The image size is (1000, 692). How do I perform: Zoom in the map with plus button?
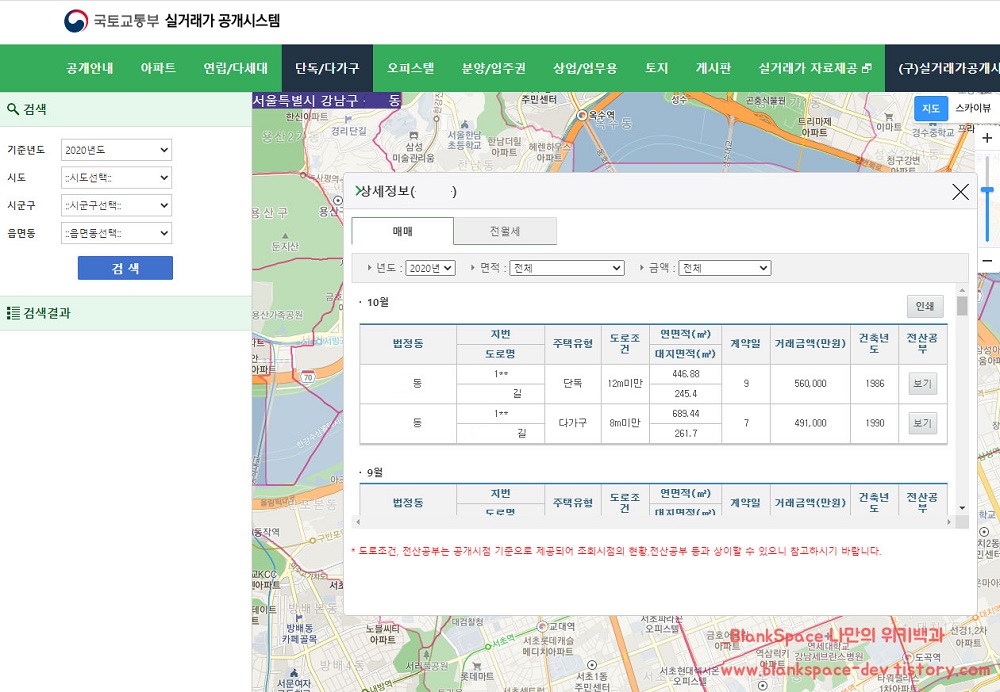point(987,138)
